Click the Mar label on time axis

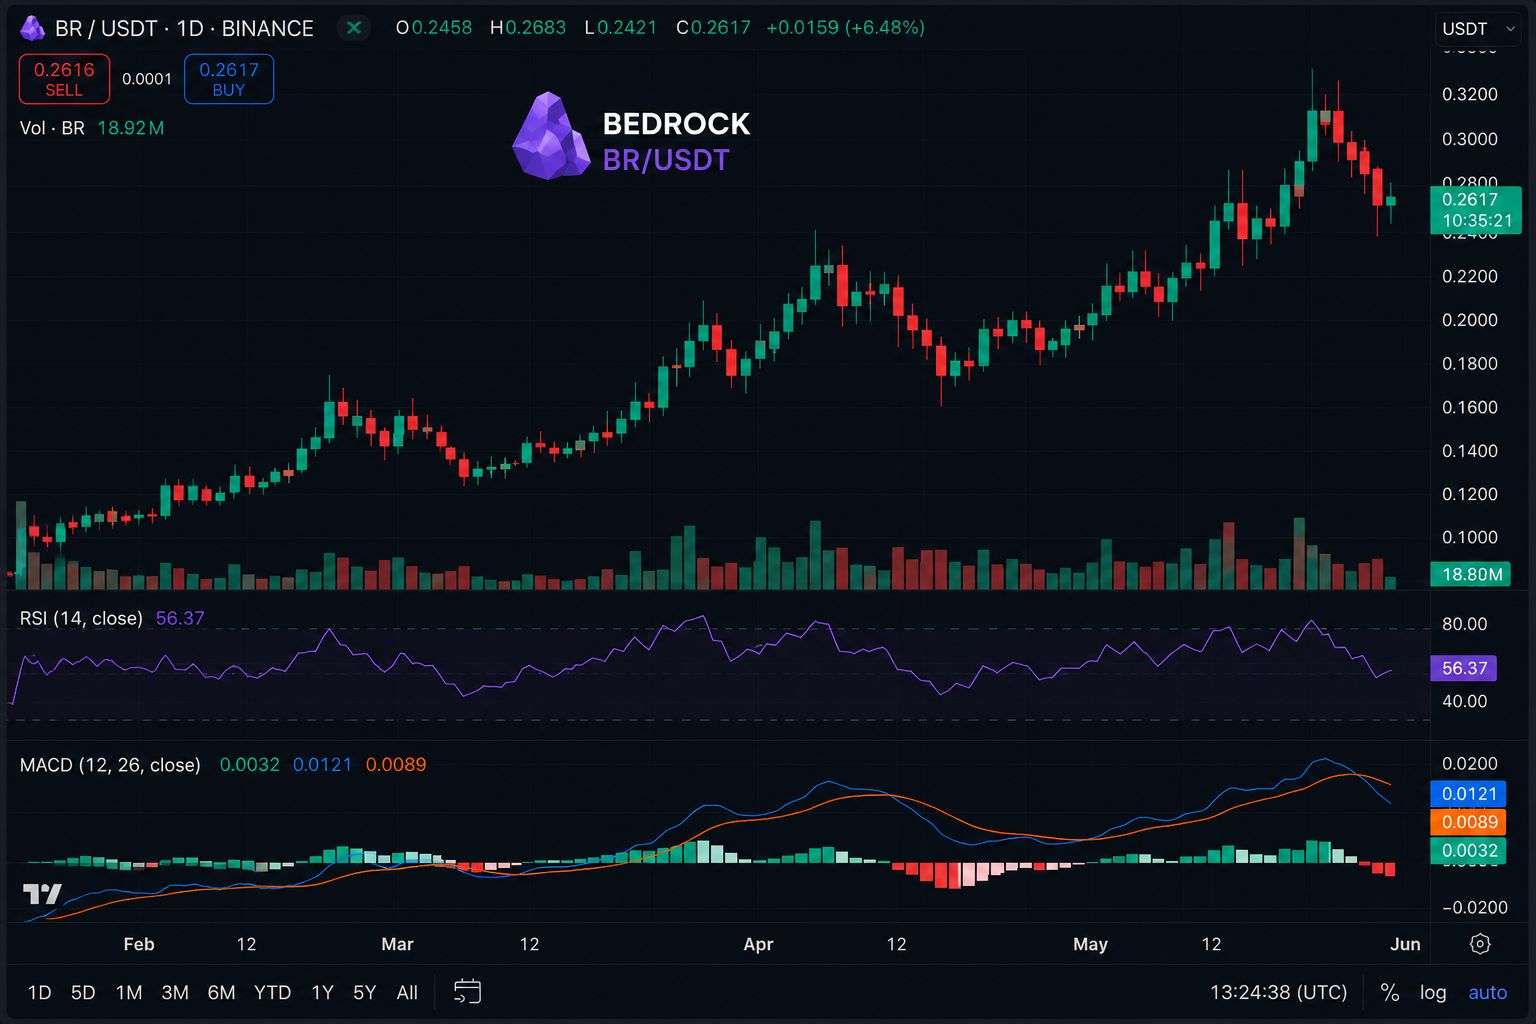point(397,944)
